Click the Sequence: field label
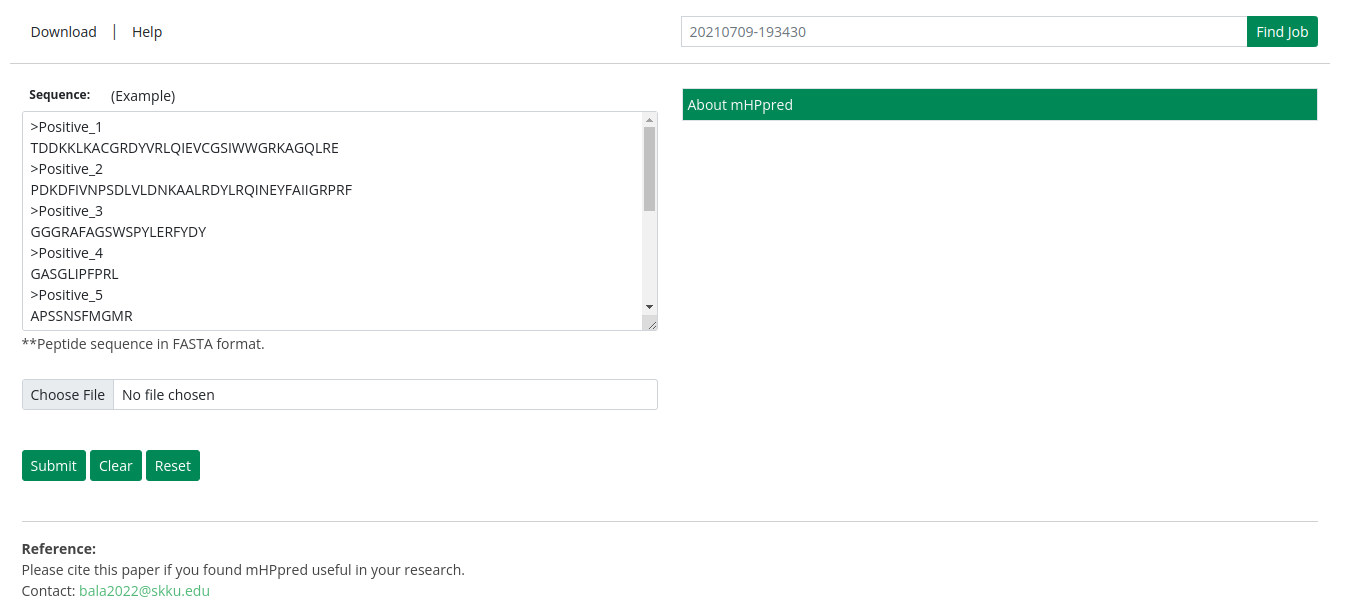Image resolution: width=1355 pixels, height=613 pixels. (59, 95)
